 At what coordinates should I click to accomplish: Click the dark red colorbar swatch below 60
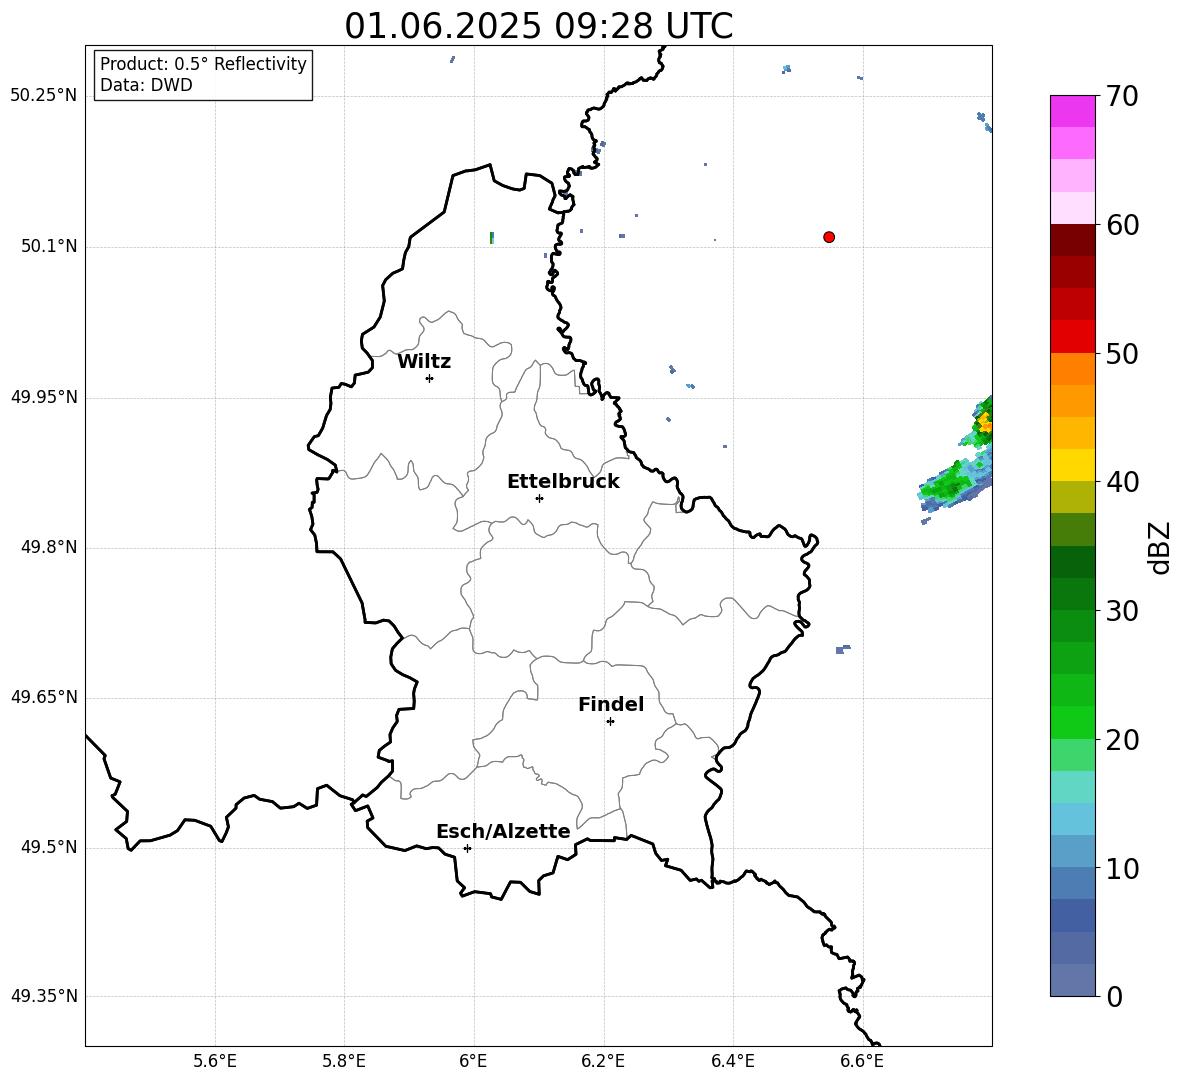point(1072,240)
